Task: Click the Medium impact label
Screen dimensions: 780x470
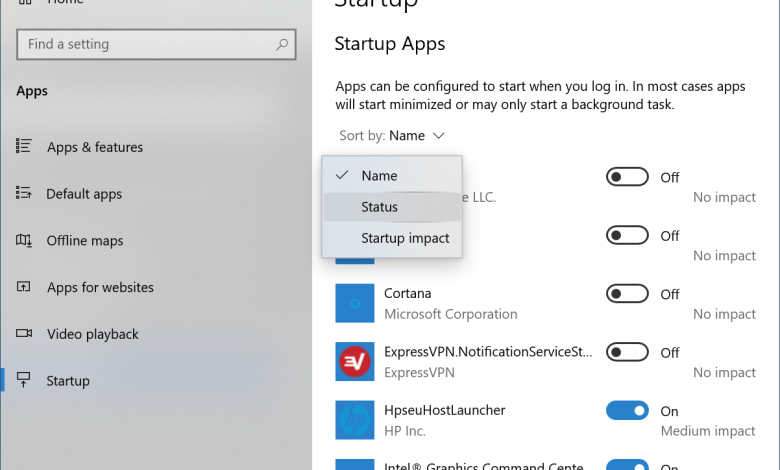Action: tap(708, 431)
